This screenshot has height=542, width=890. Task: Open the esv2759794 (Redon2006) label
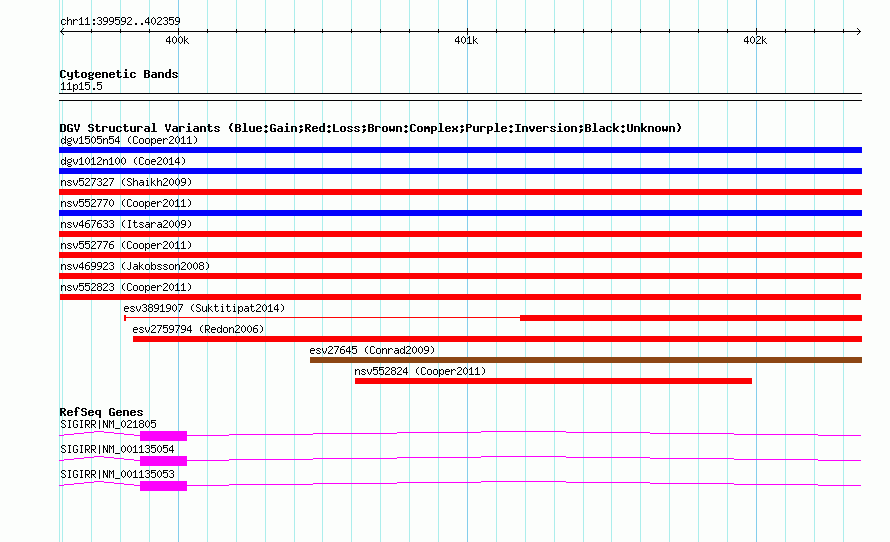coord(198,329)
